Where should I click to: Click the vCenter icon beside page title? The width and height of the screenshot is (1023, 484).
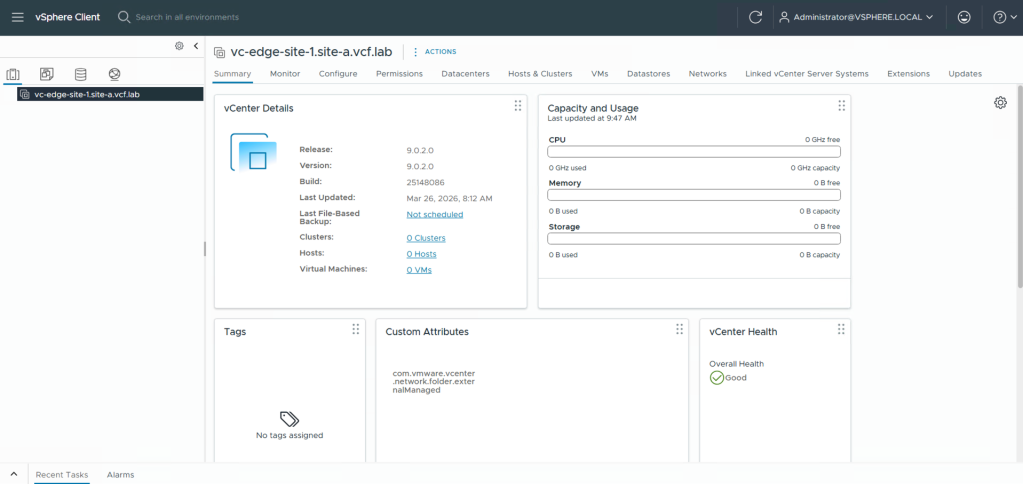219,52
